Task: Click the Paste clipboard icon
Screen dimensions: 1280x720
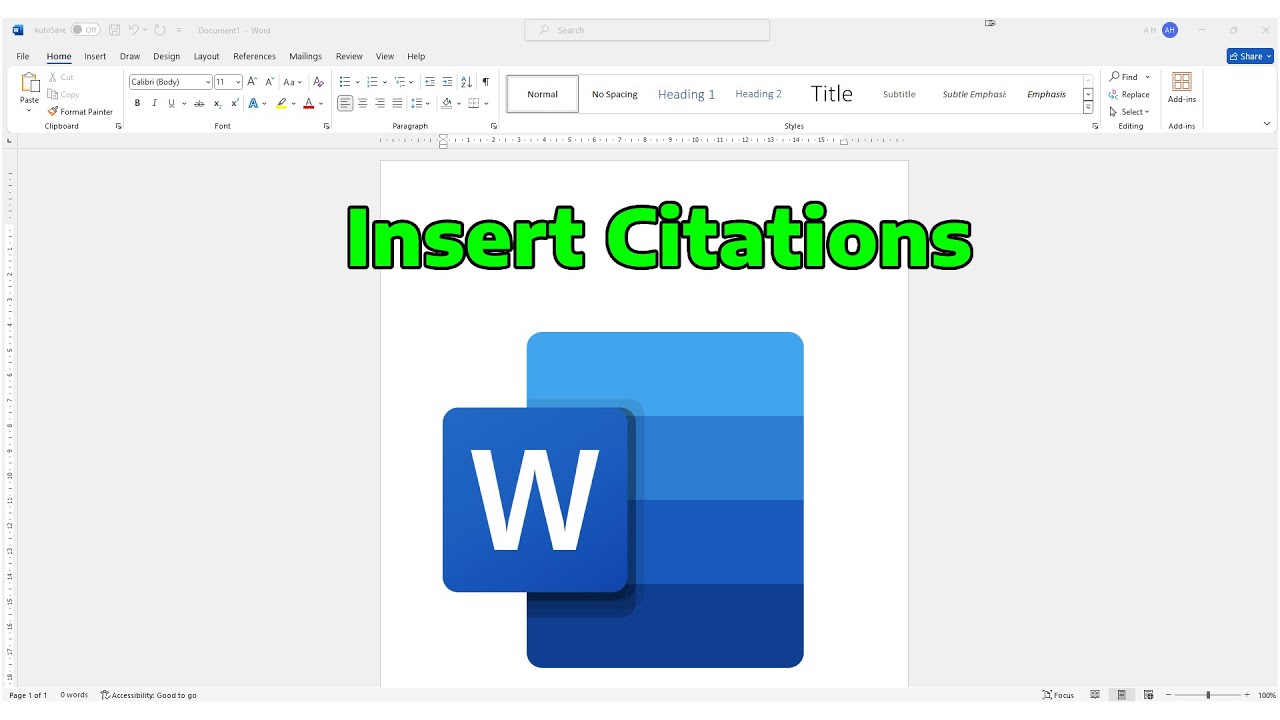Action: tap(30, 83)
